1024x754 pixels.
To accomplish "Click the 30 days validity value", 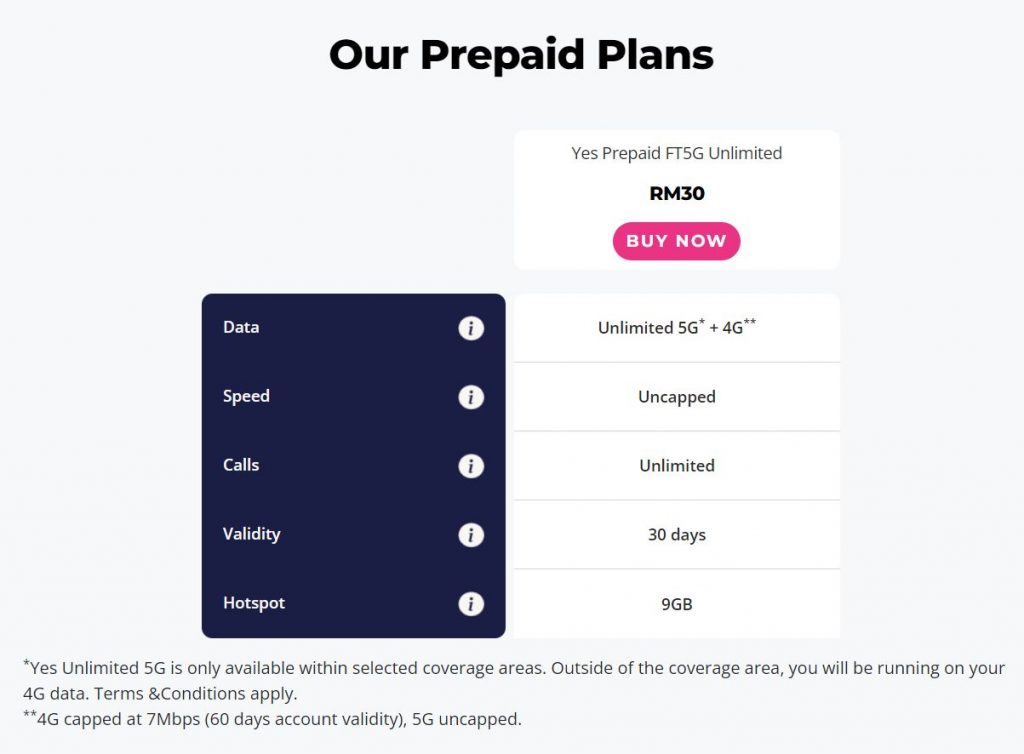I will coord(677,535).
